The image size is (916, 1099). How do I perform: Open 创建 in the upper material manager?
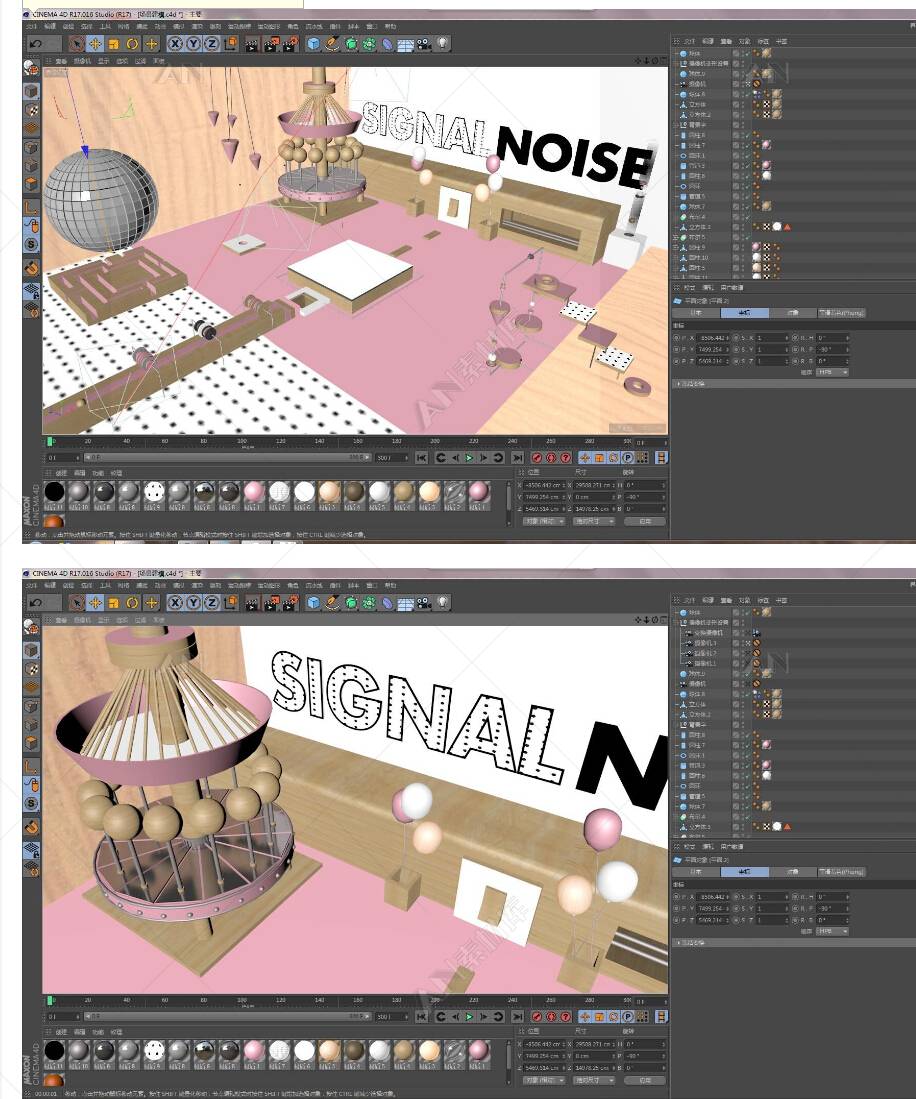tap(61, 473)
